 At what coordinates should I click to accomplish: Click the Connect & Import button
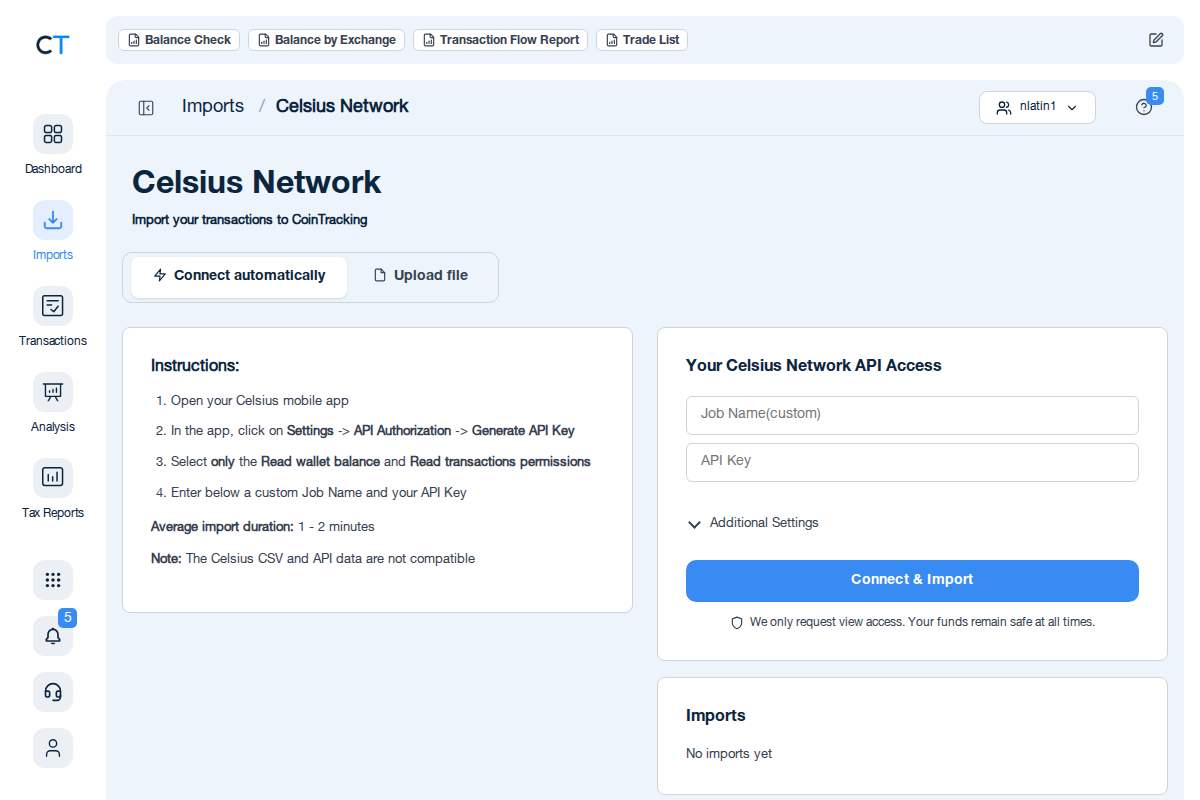[912, 580]
